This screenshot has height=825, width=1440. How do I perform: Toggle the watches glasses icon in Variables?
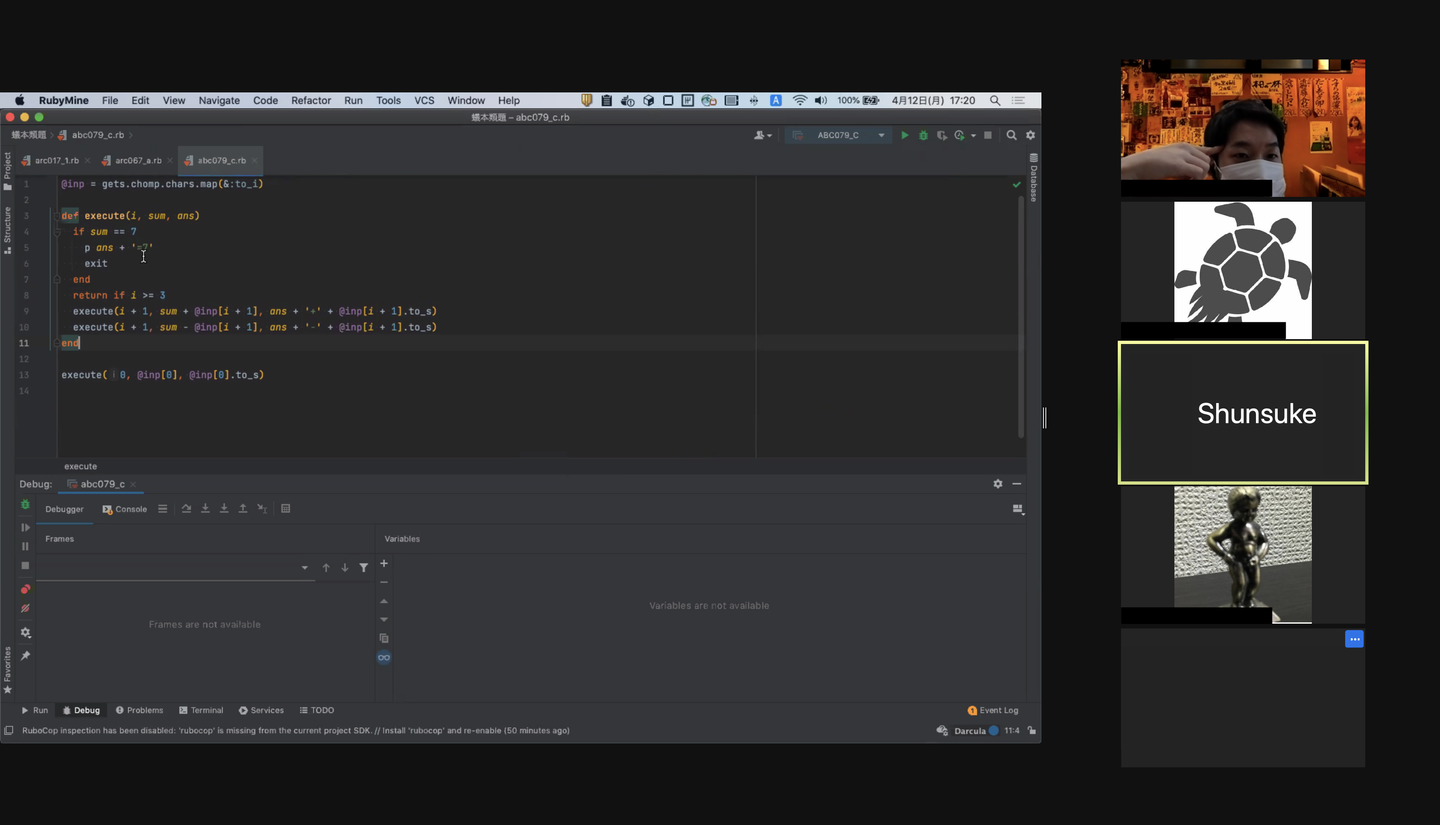[384, 657]
